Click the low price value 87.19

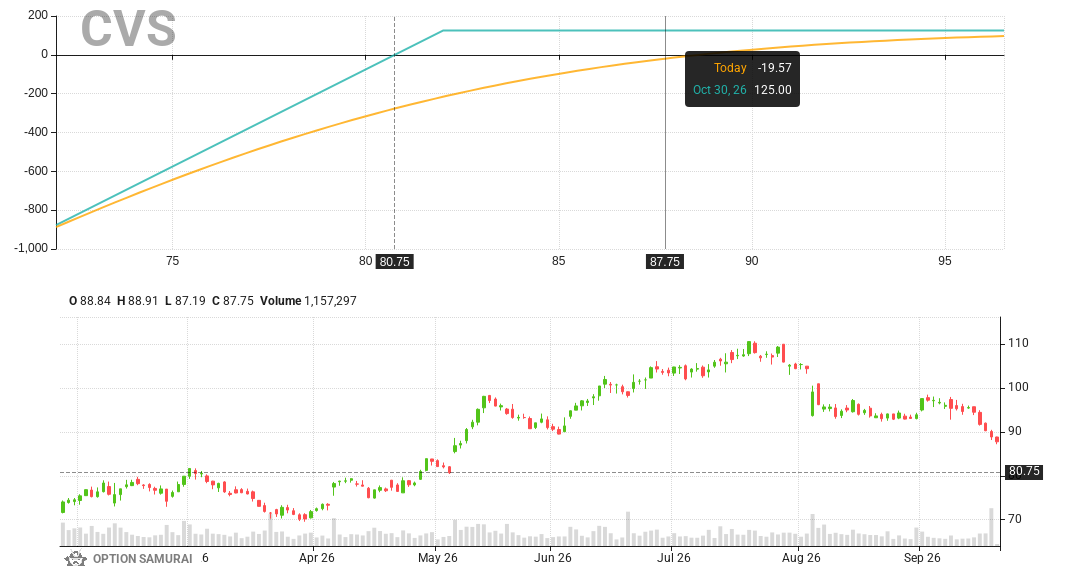pos(190,301)
